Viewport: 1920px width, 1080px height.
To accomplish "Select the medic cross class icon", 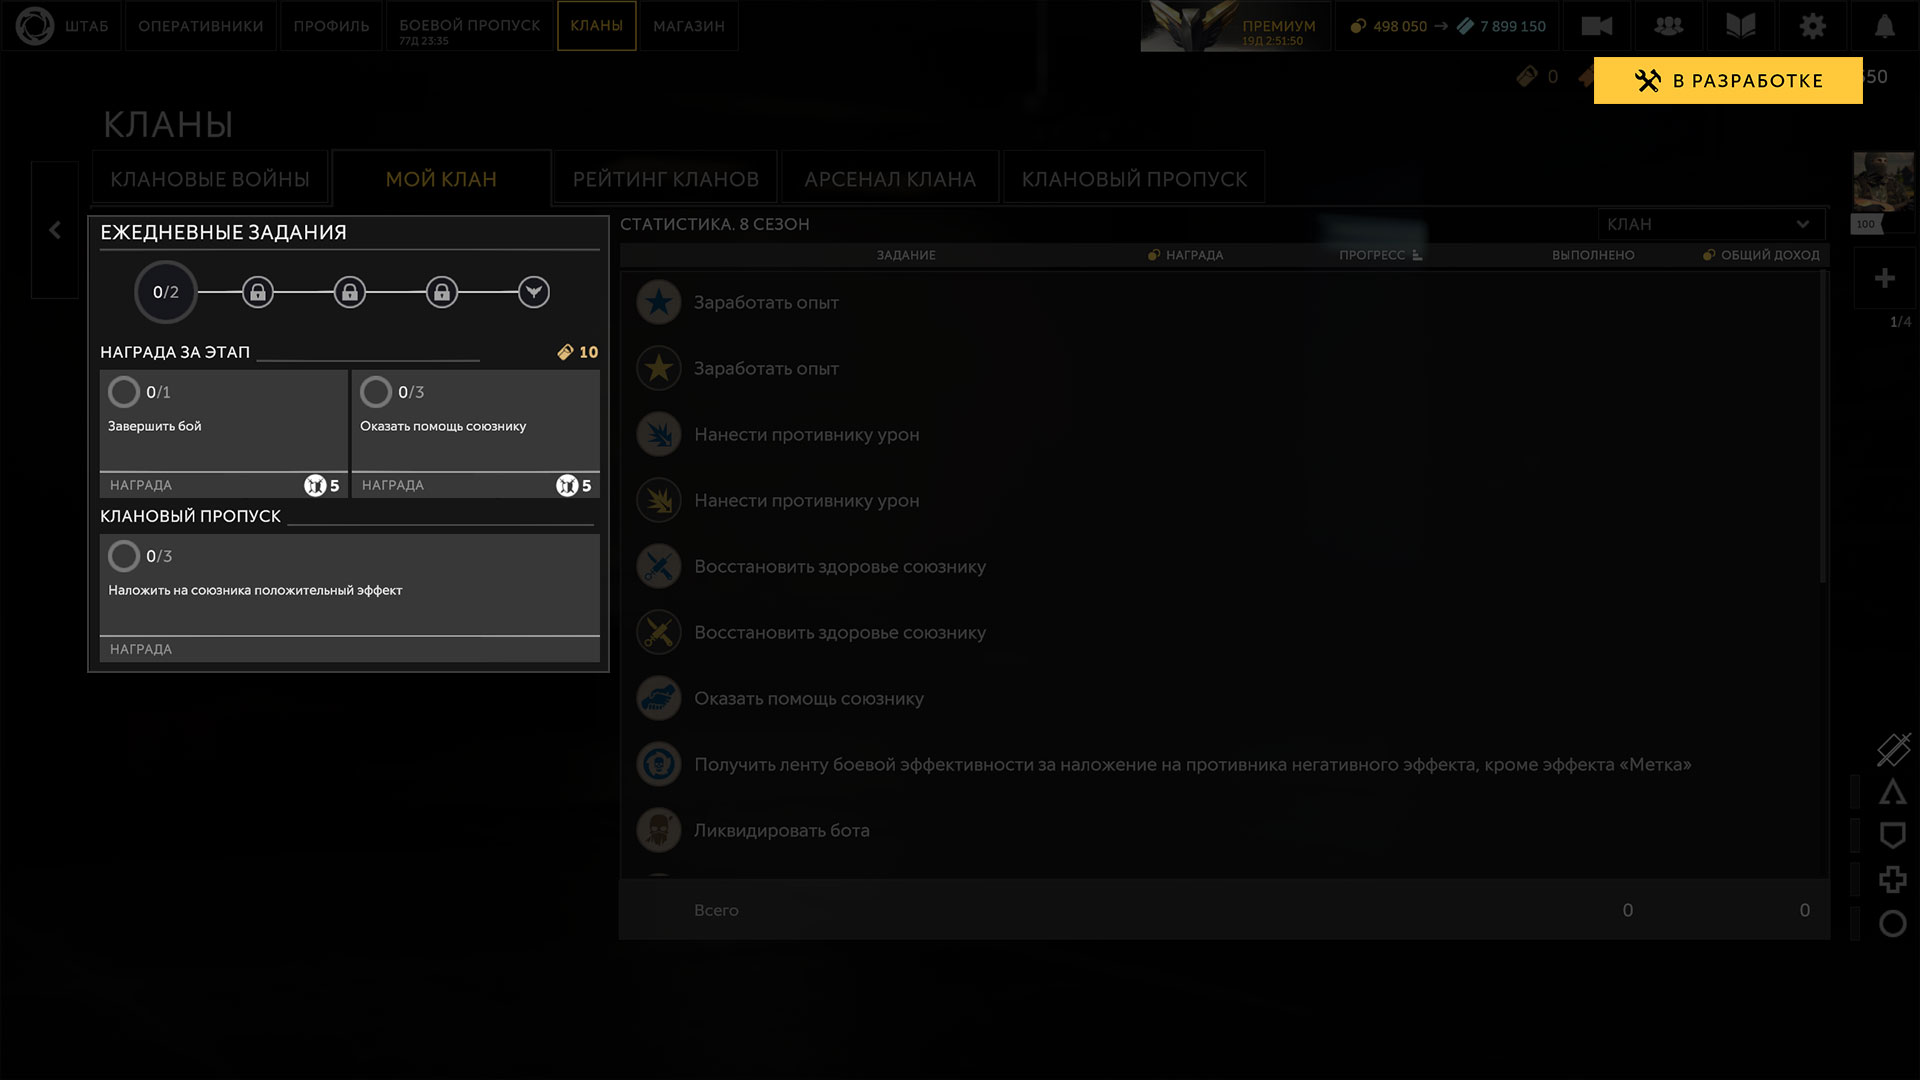I will tap(1892, 879).
